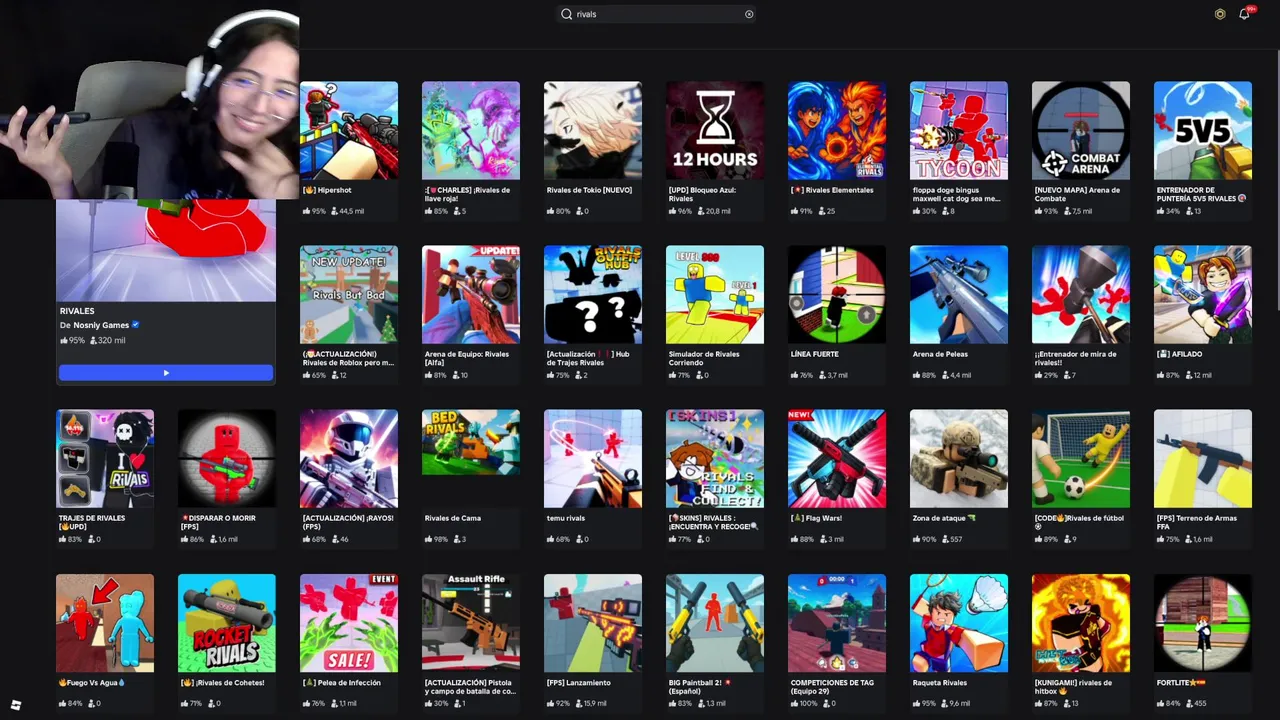
Task: Open Raqueta Rivales thumbnail
Action: (x=959, y=623)
